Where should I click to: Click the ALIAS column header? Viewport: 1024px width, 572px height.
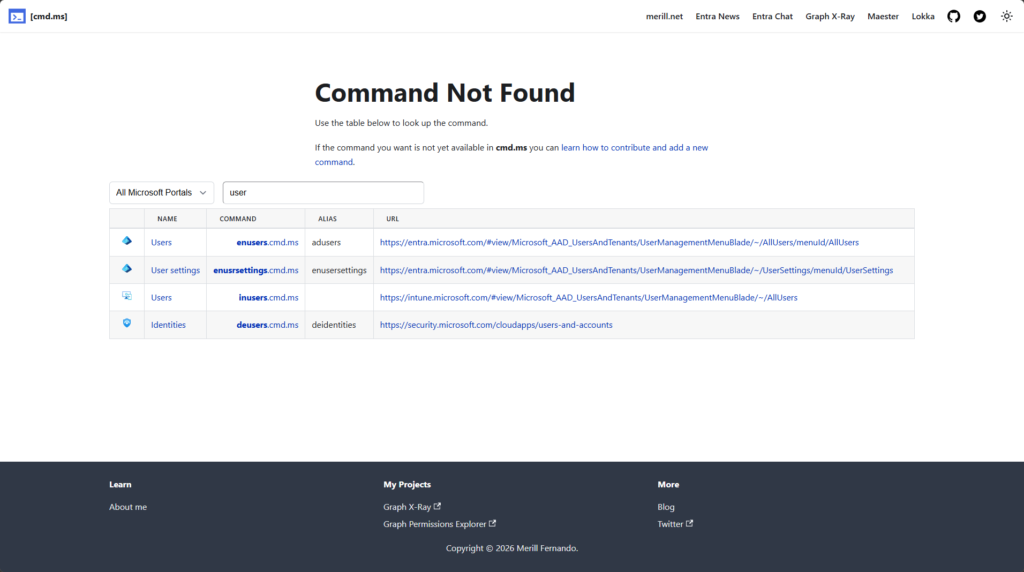[327, 219]
